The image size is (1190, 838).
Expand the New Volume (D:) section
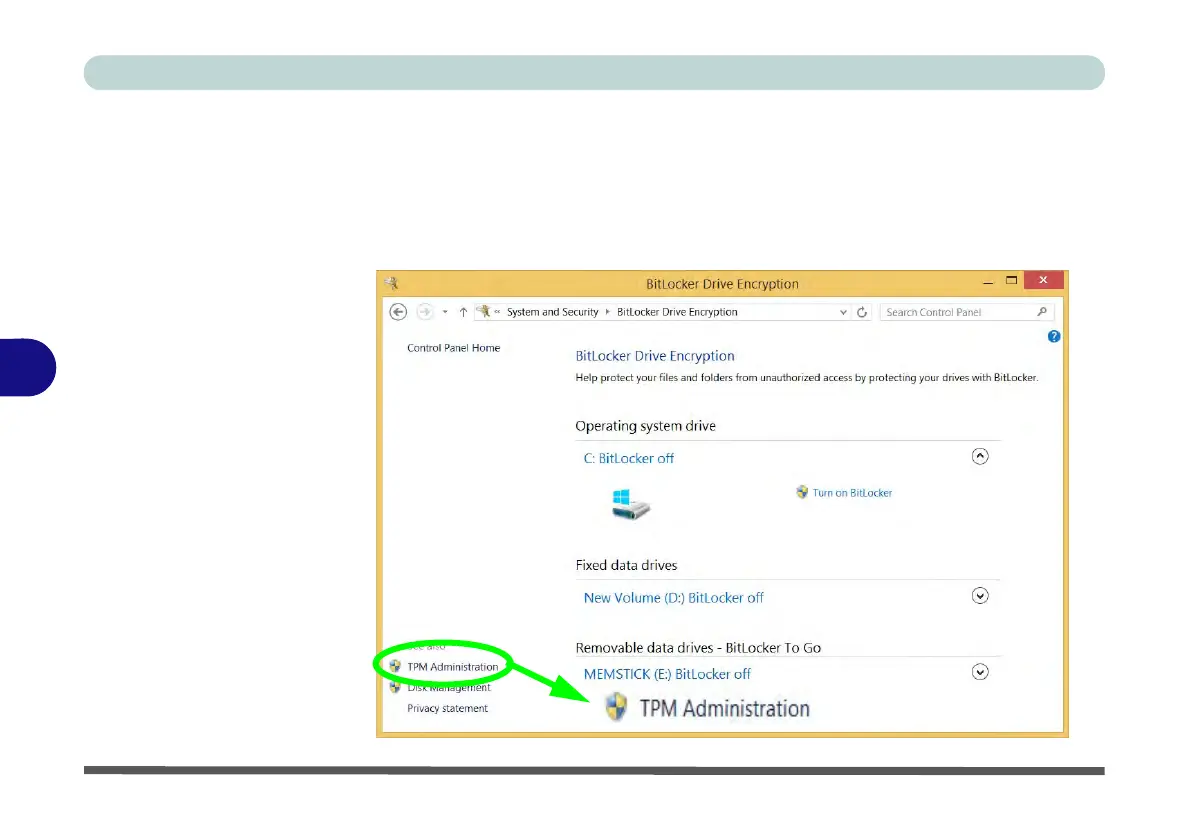click(980, 596)
